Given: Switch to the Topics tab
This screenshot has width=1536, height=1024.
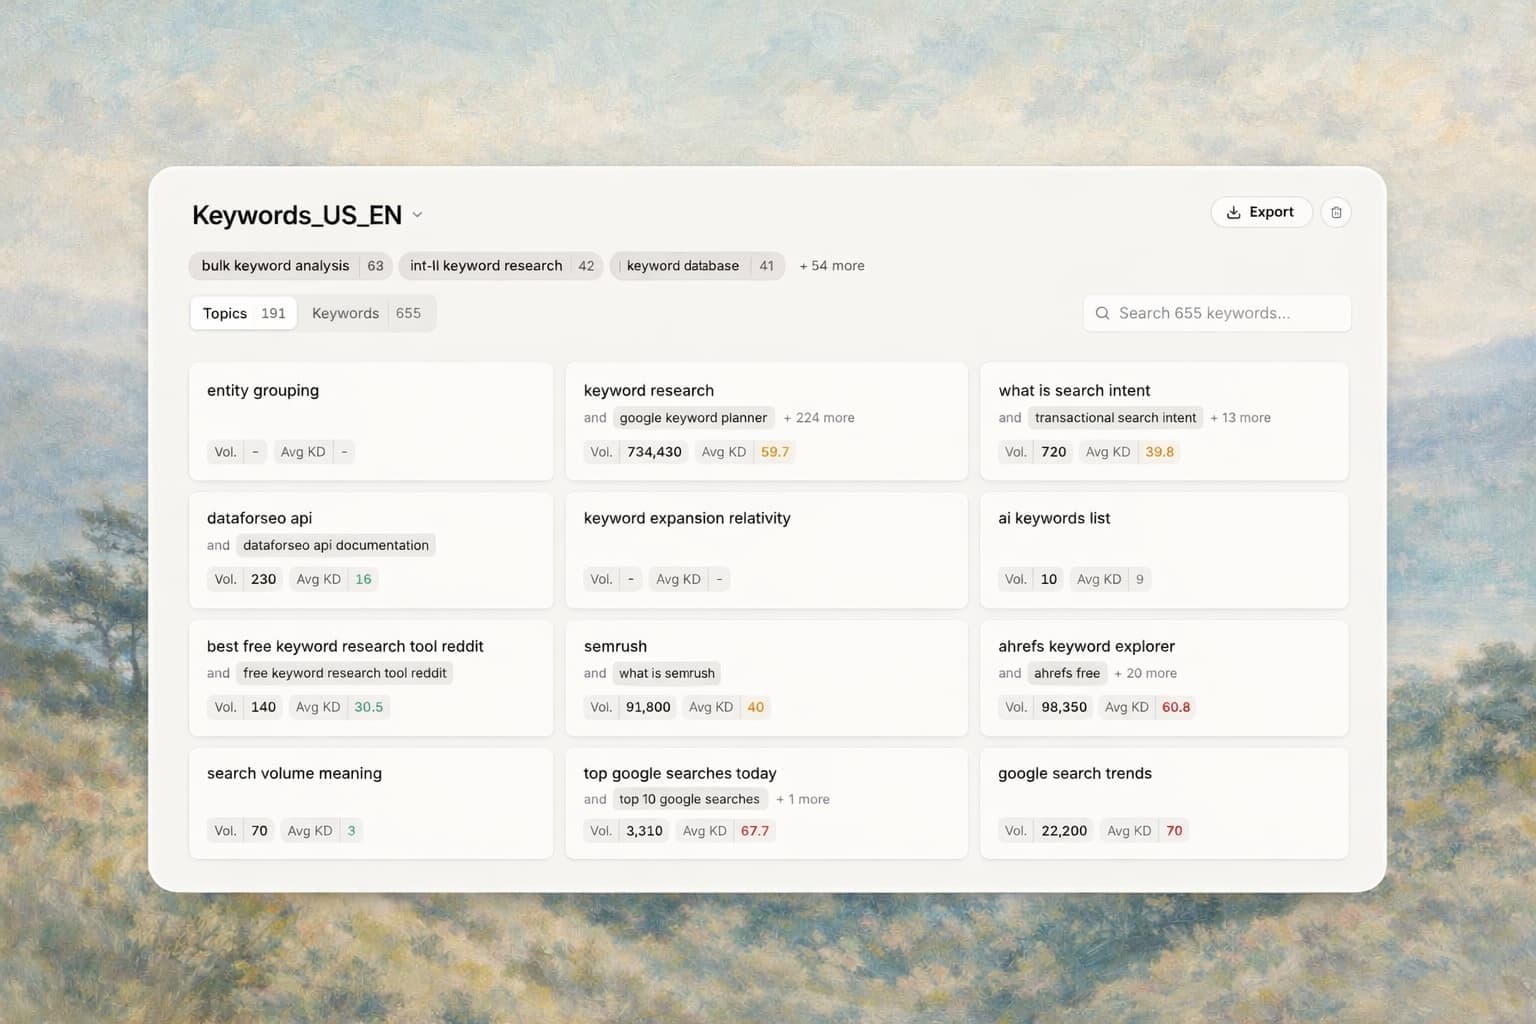Looking at the screenshot, I should tap(244, 313).
